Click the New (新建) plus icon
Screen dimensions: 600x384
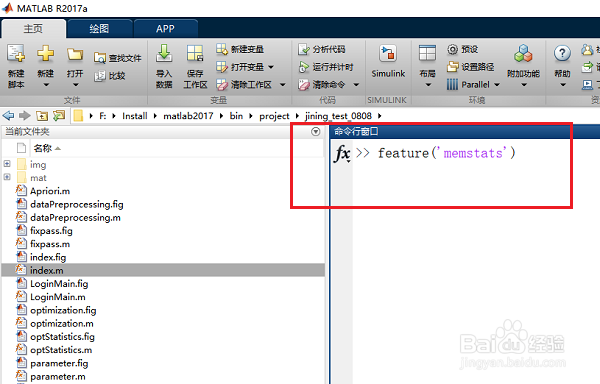pos(45,54)
